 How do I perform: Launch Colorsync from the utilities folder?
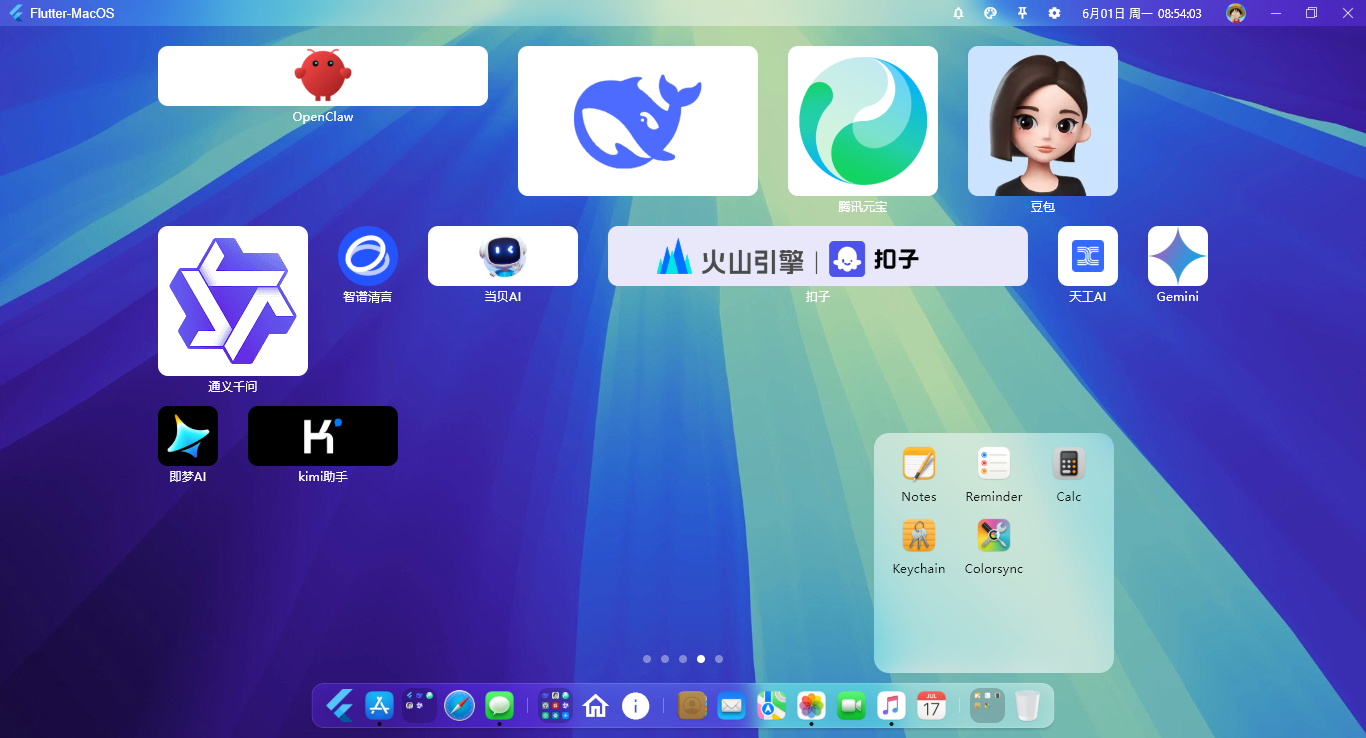click(994, 536)
